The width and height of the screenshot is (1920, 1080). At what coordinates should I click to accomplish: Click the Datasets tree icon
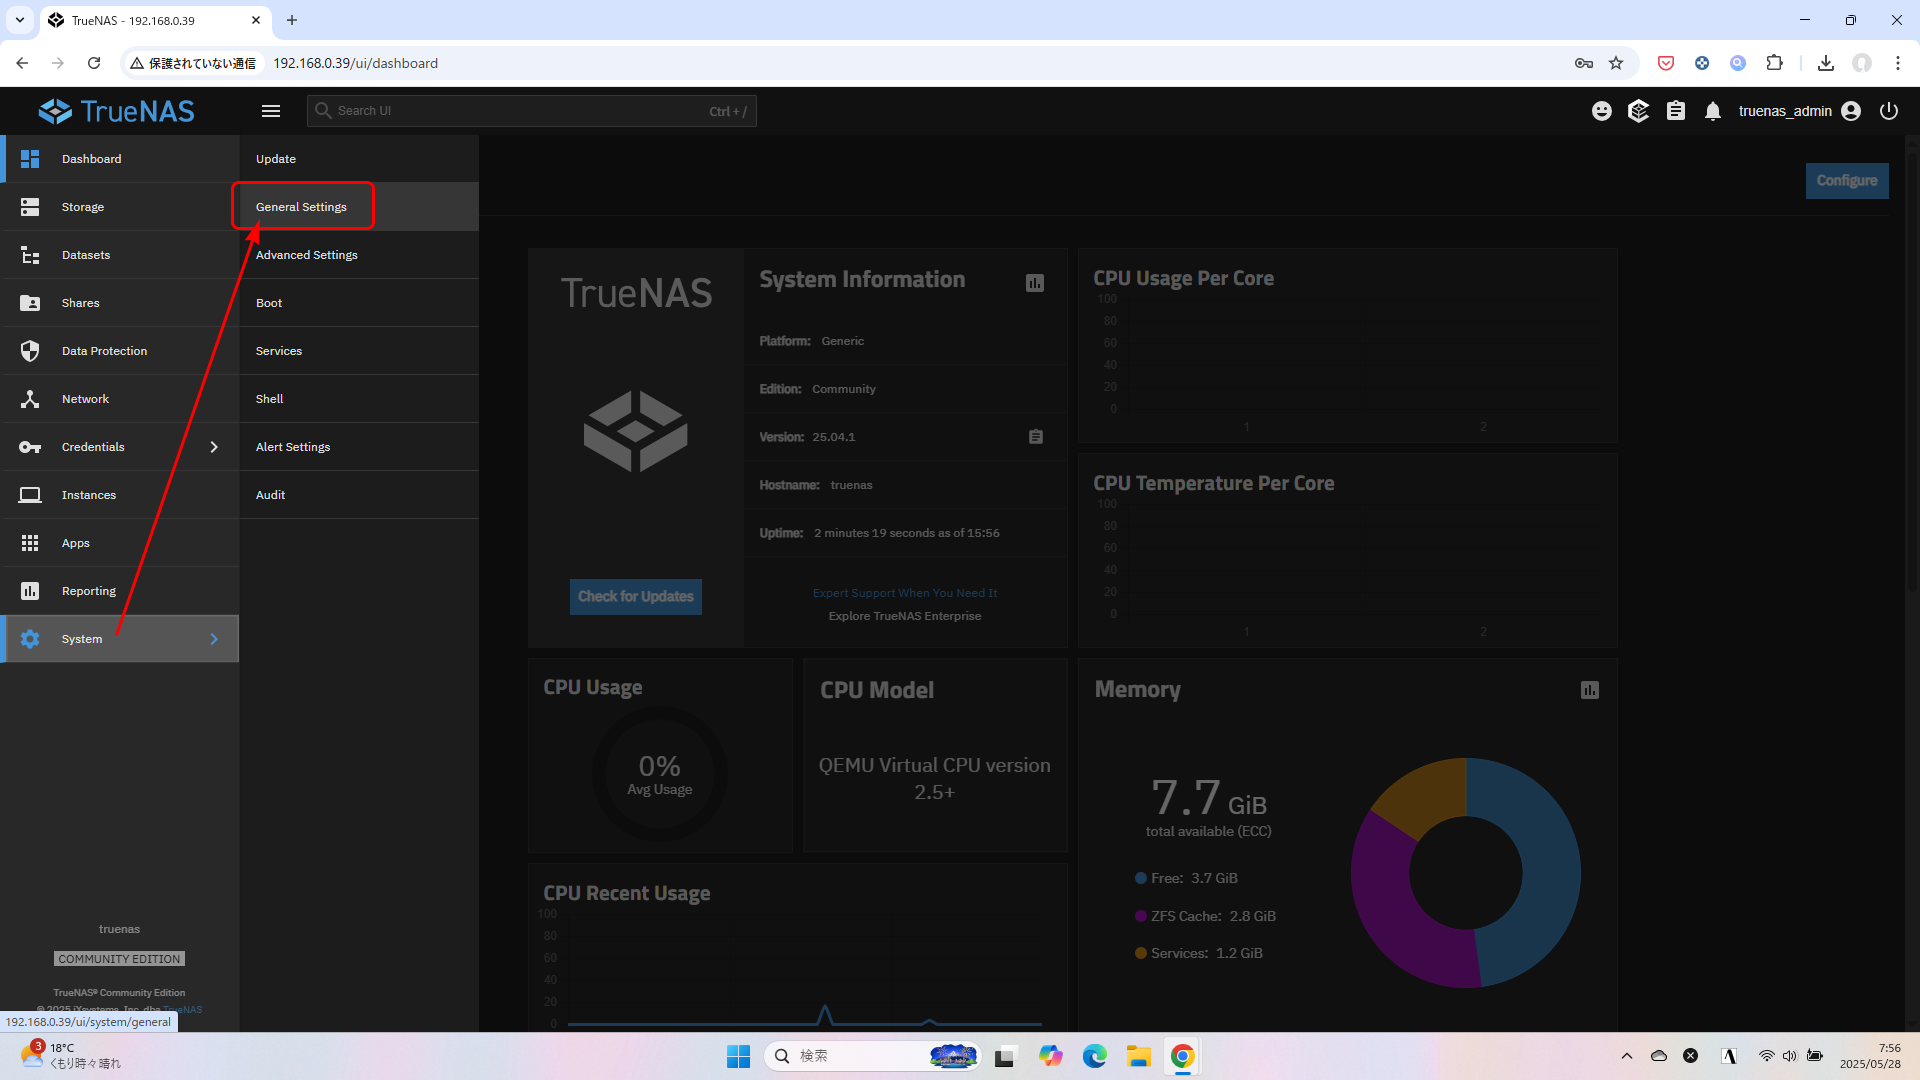click(x=30, y=255)
